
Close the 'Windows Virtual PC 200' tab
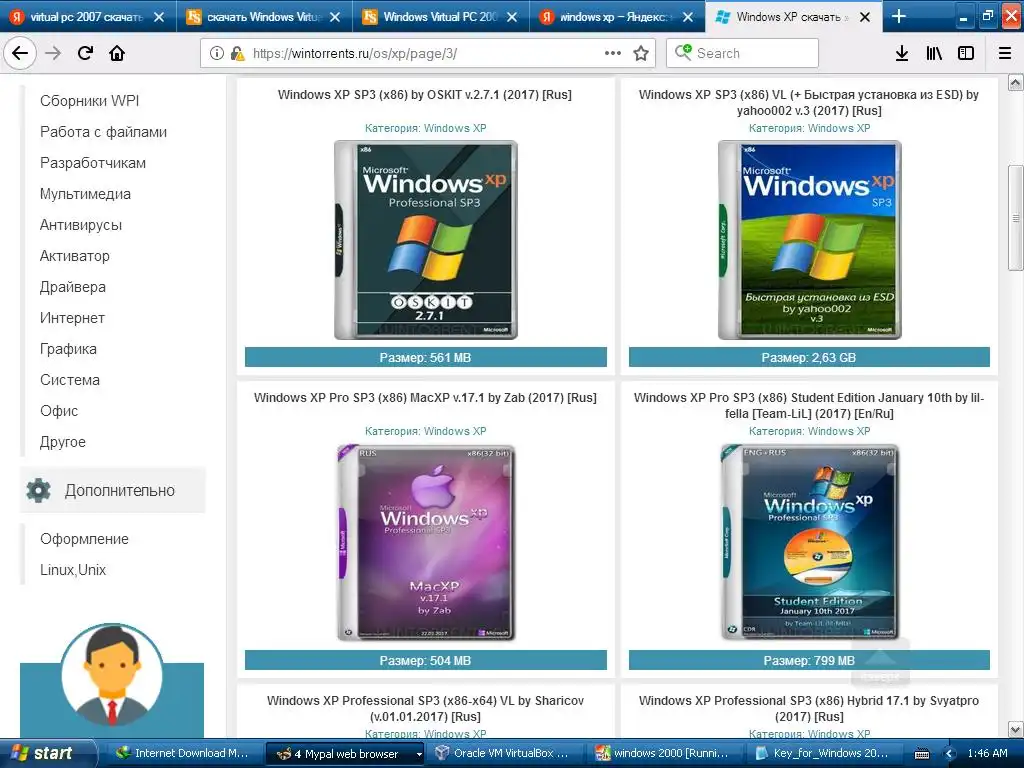click(512, 17)
